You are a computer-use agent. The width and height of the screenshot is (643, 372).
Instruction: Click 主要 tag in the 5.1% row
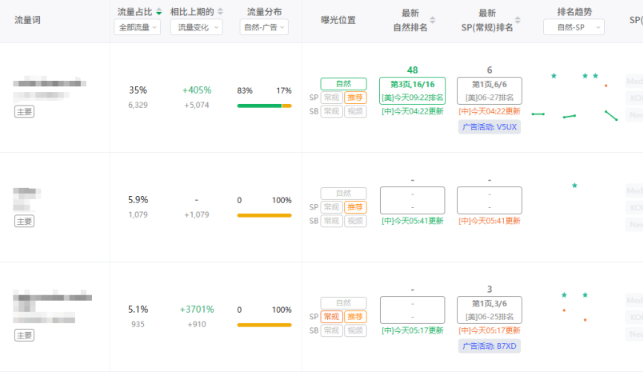(24, 335)
